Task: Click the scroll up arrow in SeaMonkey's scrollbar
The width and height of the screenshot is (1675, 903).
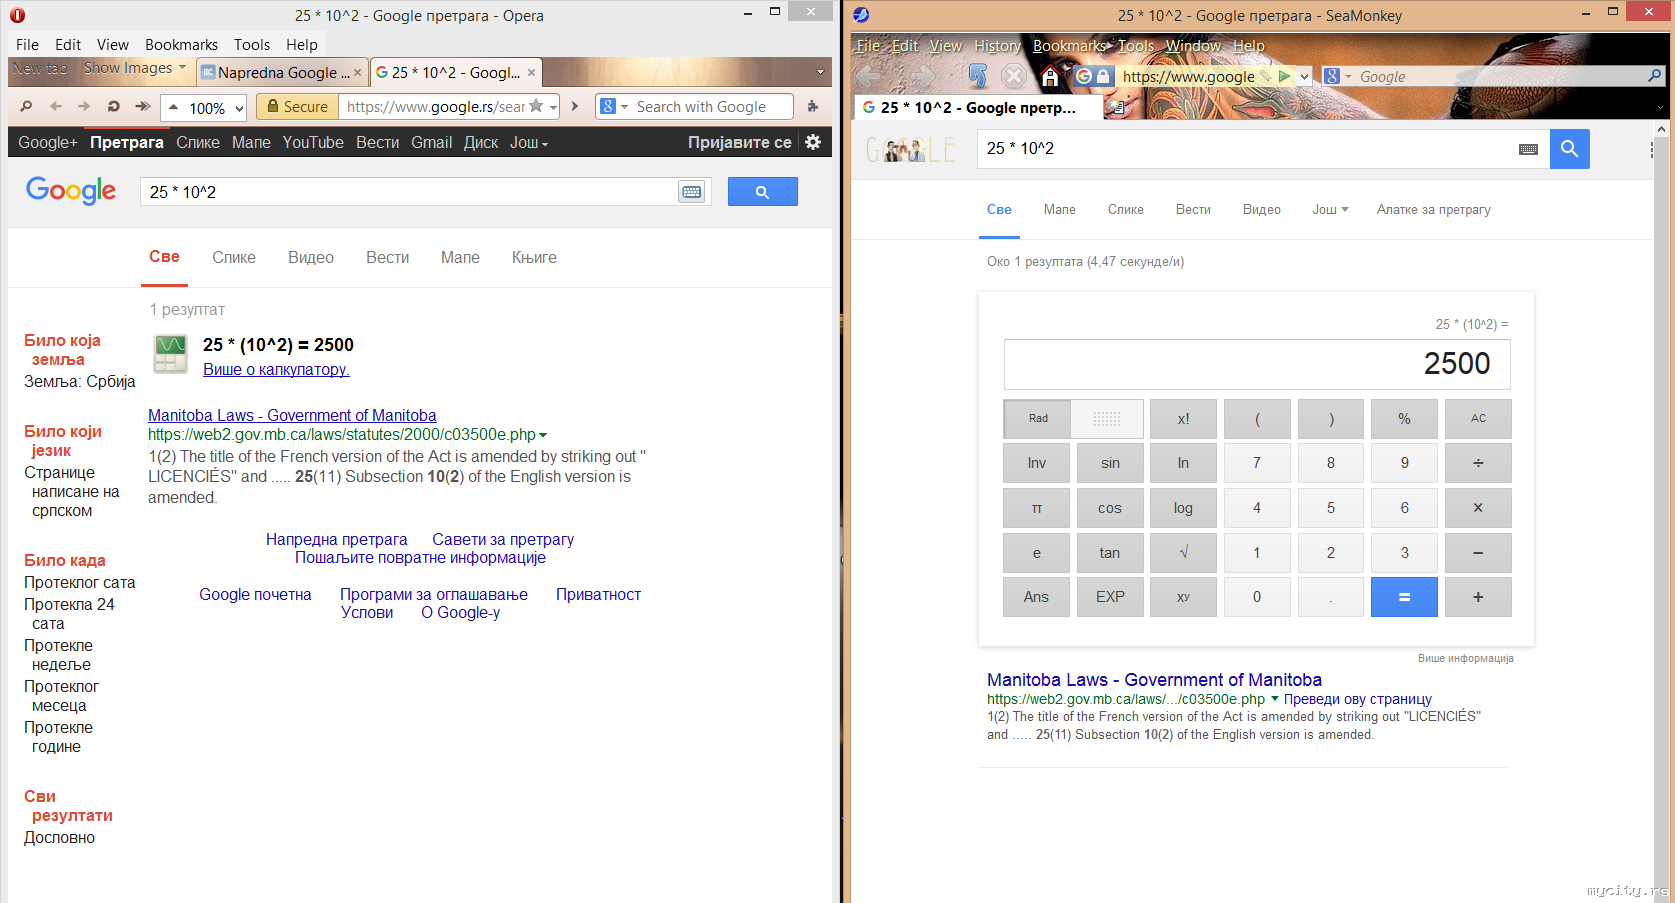Action: pyautogui.click(x=1662, y=129)
